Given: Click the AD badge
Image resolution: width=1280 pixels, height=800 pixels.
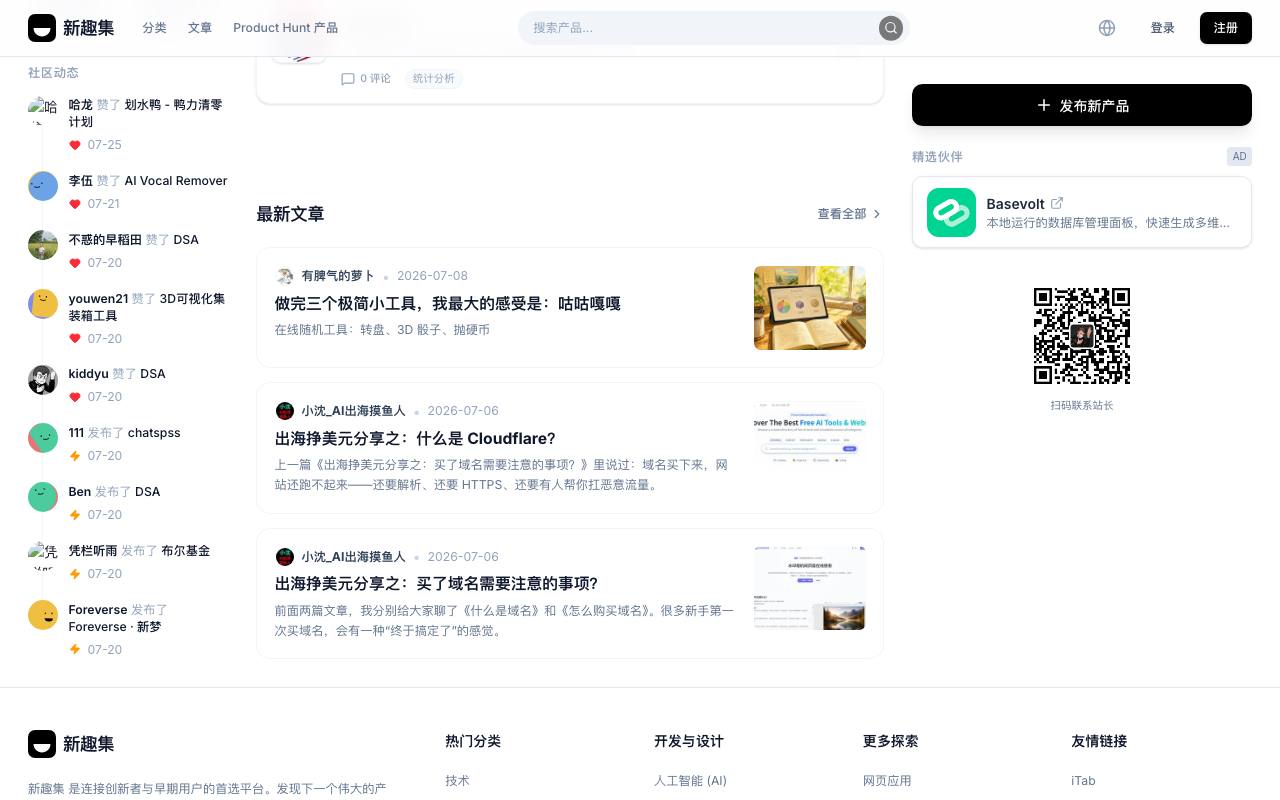Looking at the screenshot, I should tap(1239, 156).
